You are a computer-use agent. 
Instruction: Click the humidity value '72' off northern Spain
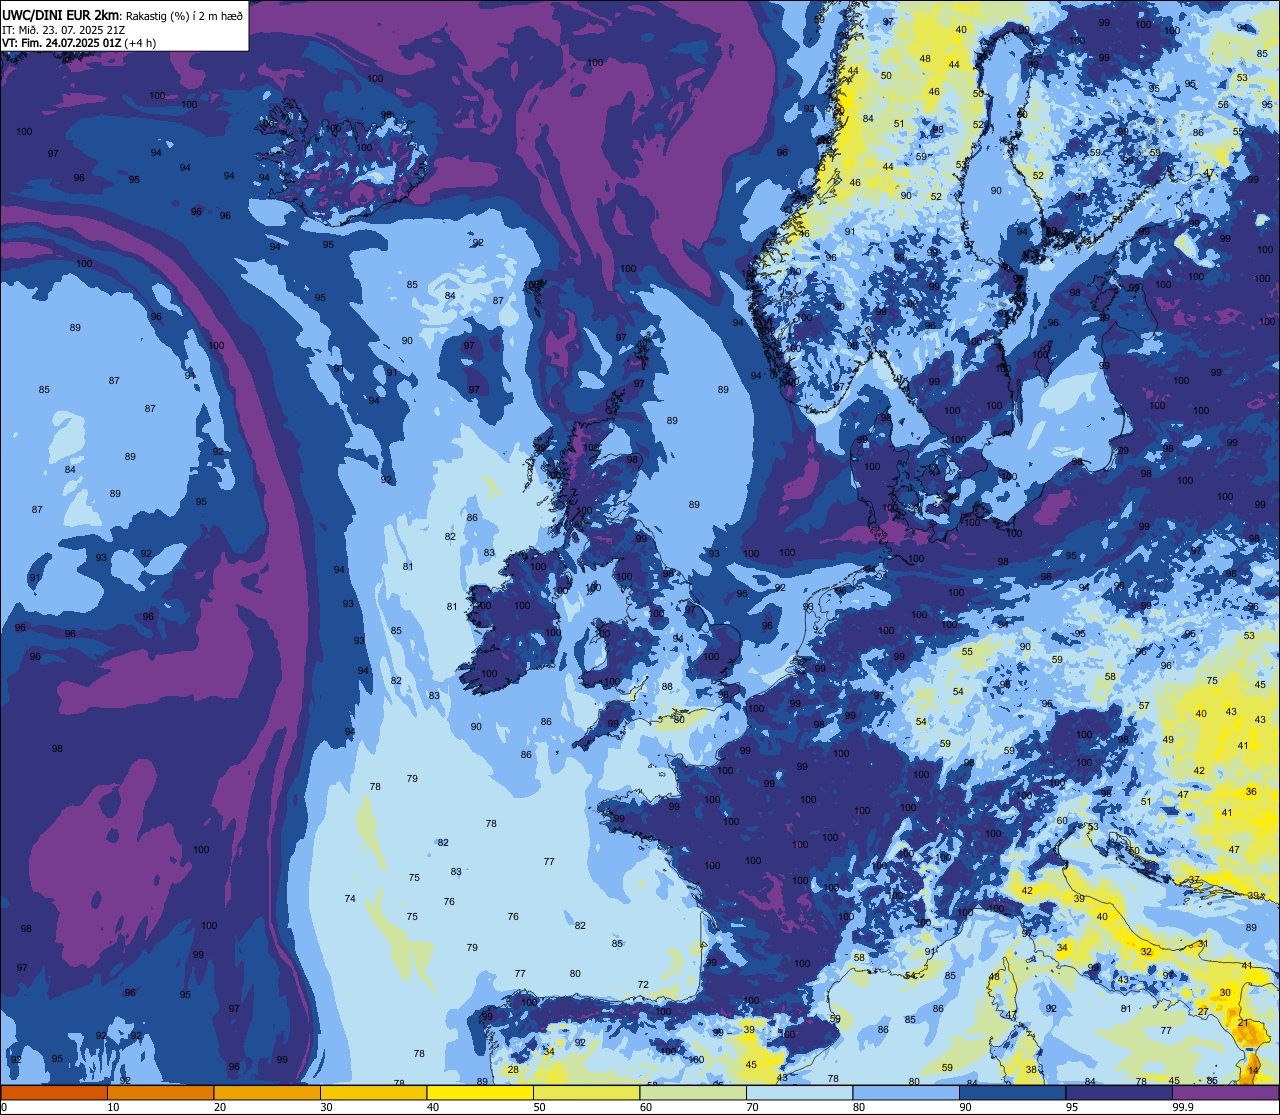point(643,985)
